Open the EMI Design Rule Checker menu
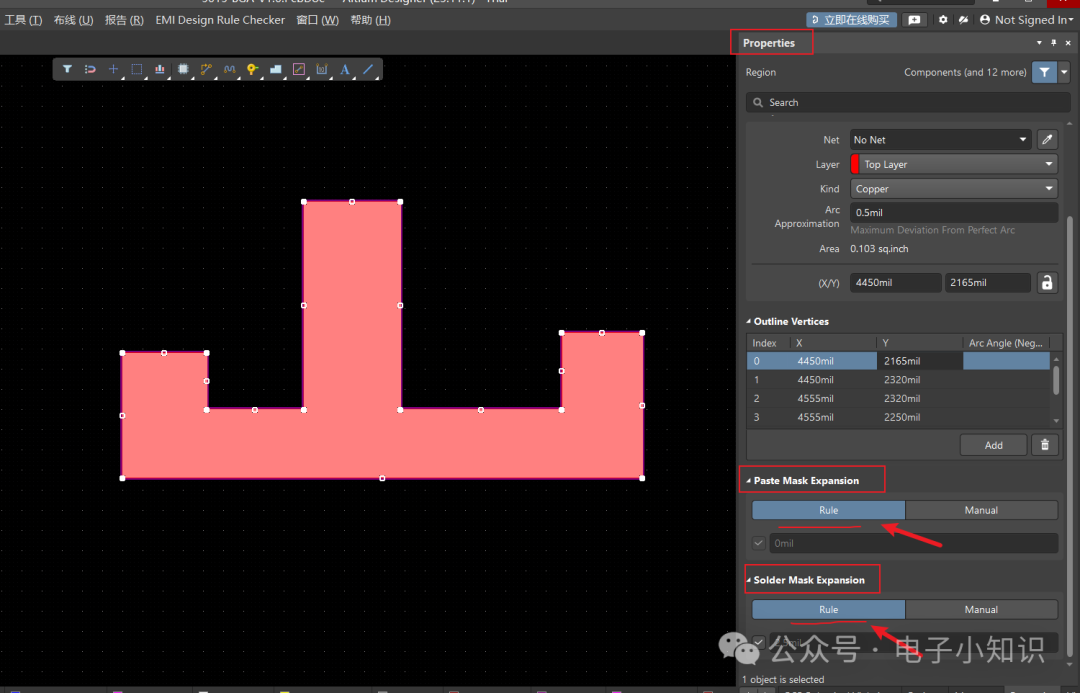Image resolution: width=1080 pixels, height=693 pixels. point(220,20)
